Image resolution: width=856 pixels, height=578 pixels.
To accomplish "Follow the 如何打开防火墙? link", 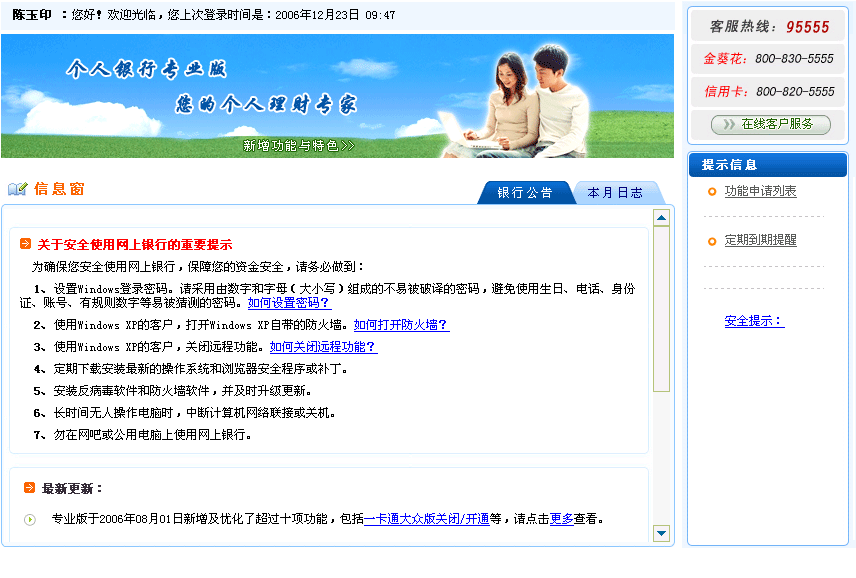I will coord(401,325).
